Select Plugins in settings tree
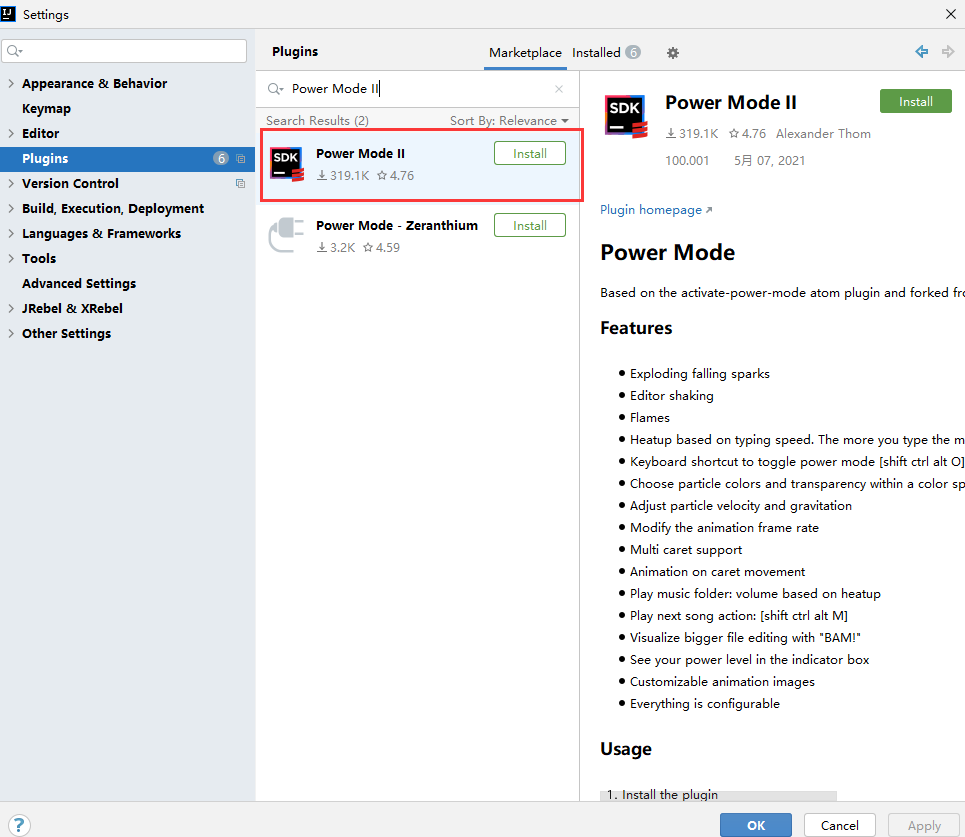Image resolution: width=965 pixels, height=837 pixels. (127, 159)
